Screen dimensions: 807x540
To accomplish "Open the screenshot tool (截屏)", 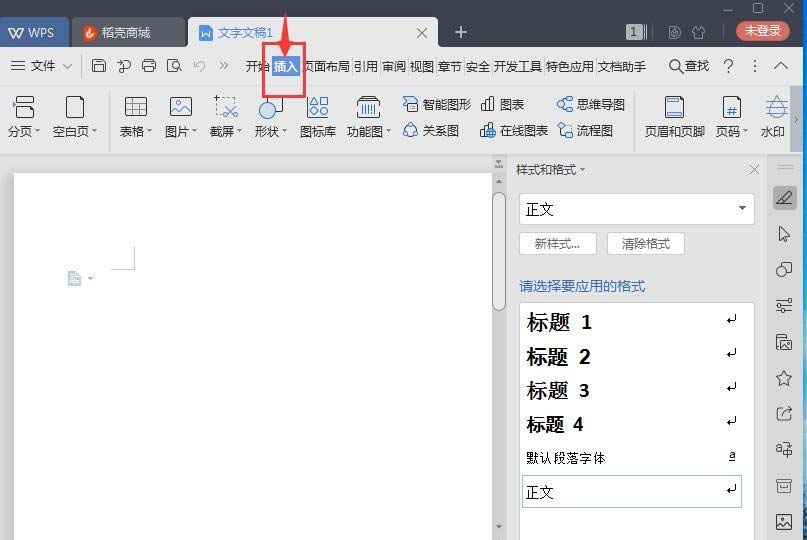I will (225, 117).
